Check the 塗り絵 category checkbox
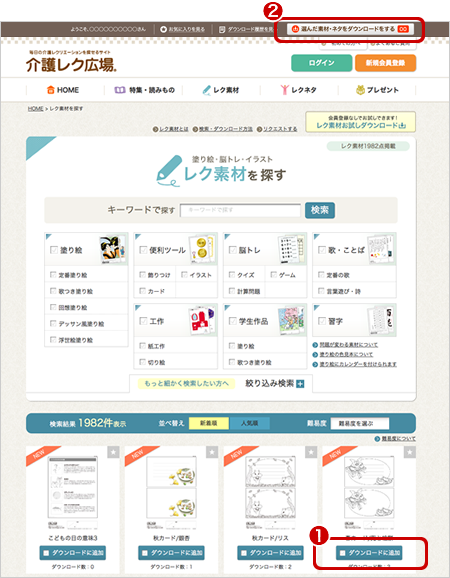450x578 pixels. 53,250
